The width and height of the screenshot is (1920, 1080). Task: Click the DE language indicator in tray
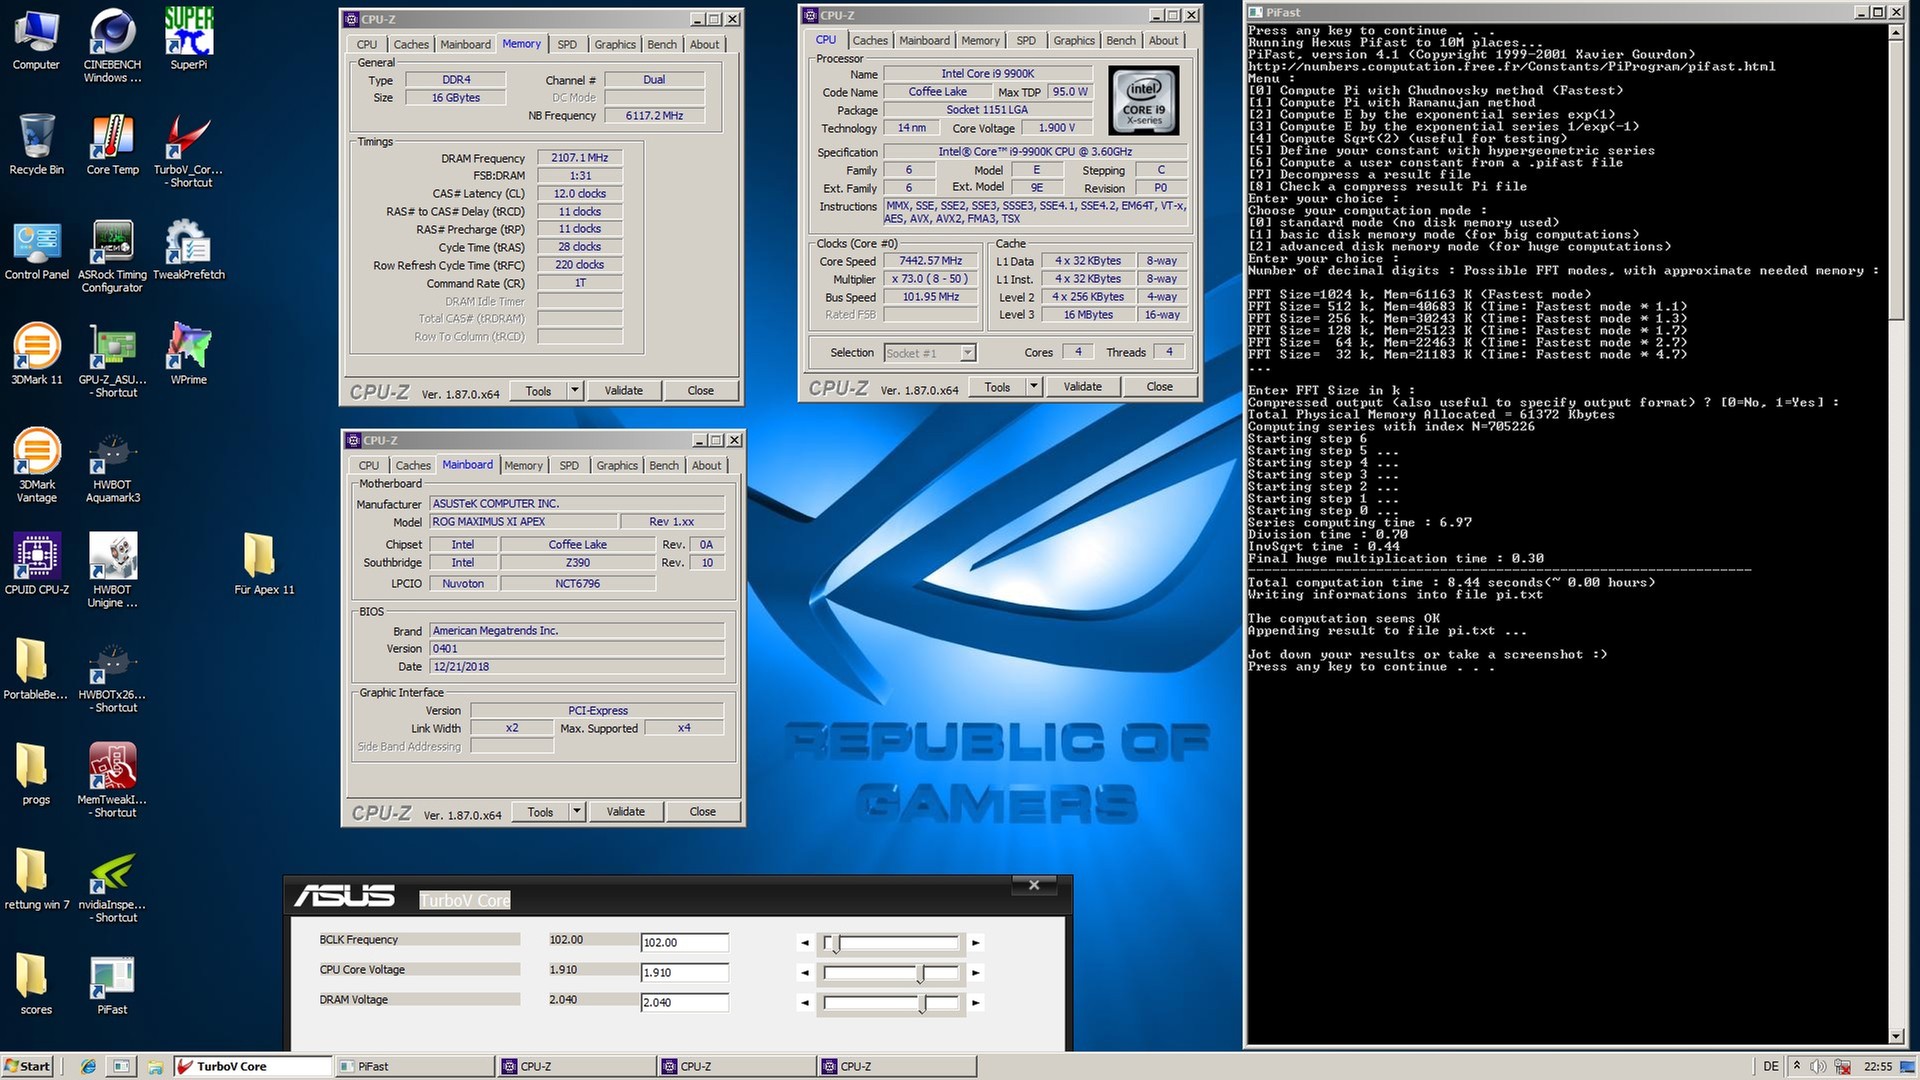pyautogui.click(x=1771, y=1066)
